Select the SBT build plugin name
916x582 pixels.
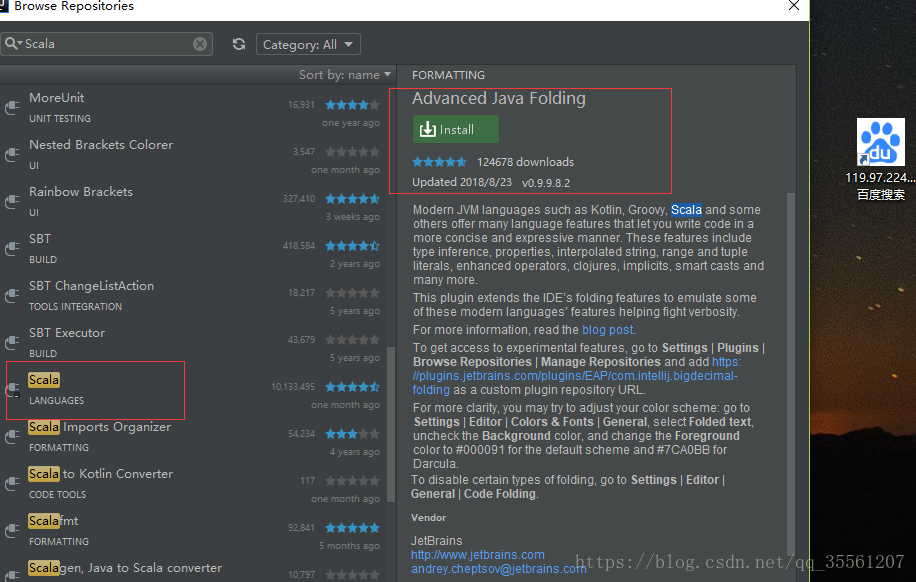click(x=40, y=238)
